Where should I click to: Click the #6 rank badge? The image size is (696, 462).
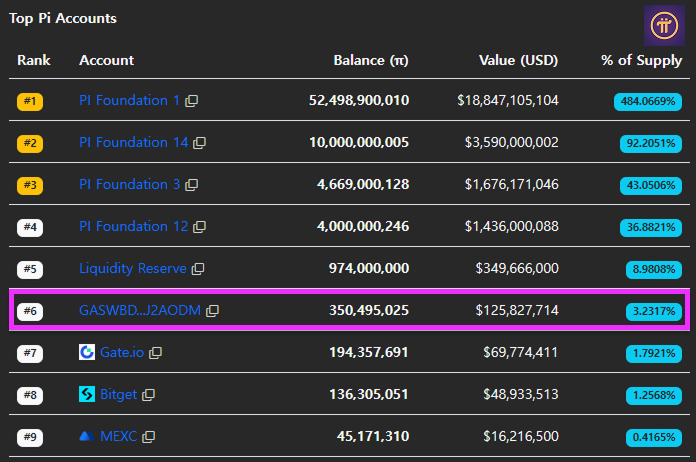[30, 312]
